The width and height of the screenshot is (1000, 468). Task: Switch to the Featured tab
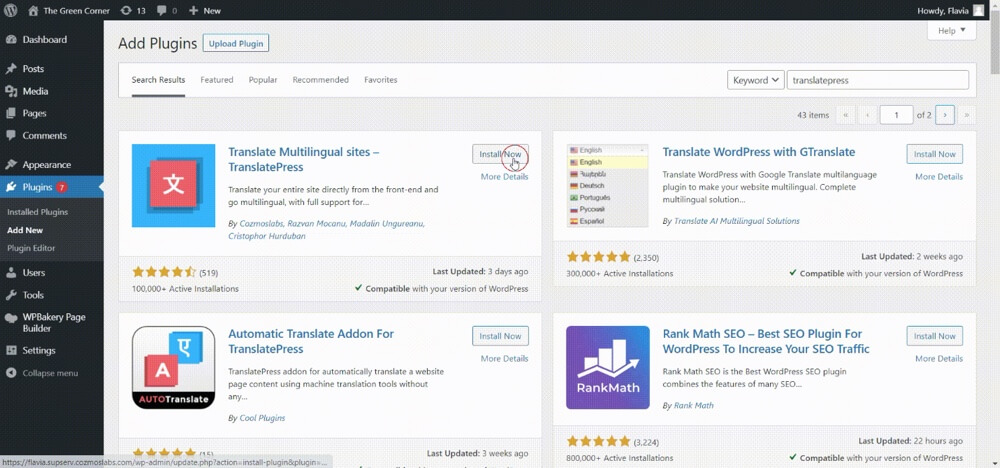pos(216,80)
